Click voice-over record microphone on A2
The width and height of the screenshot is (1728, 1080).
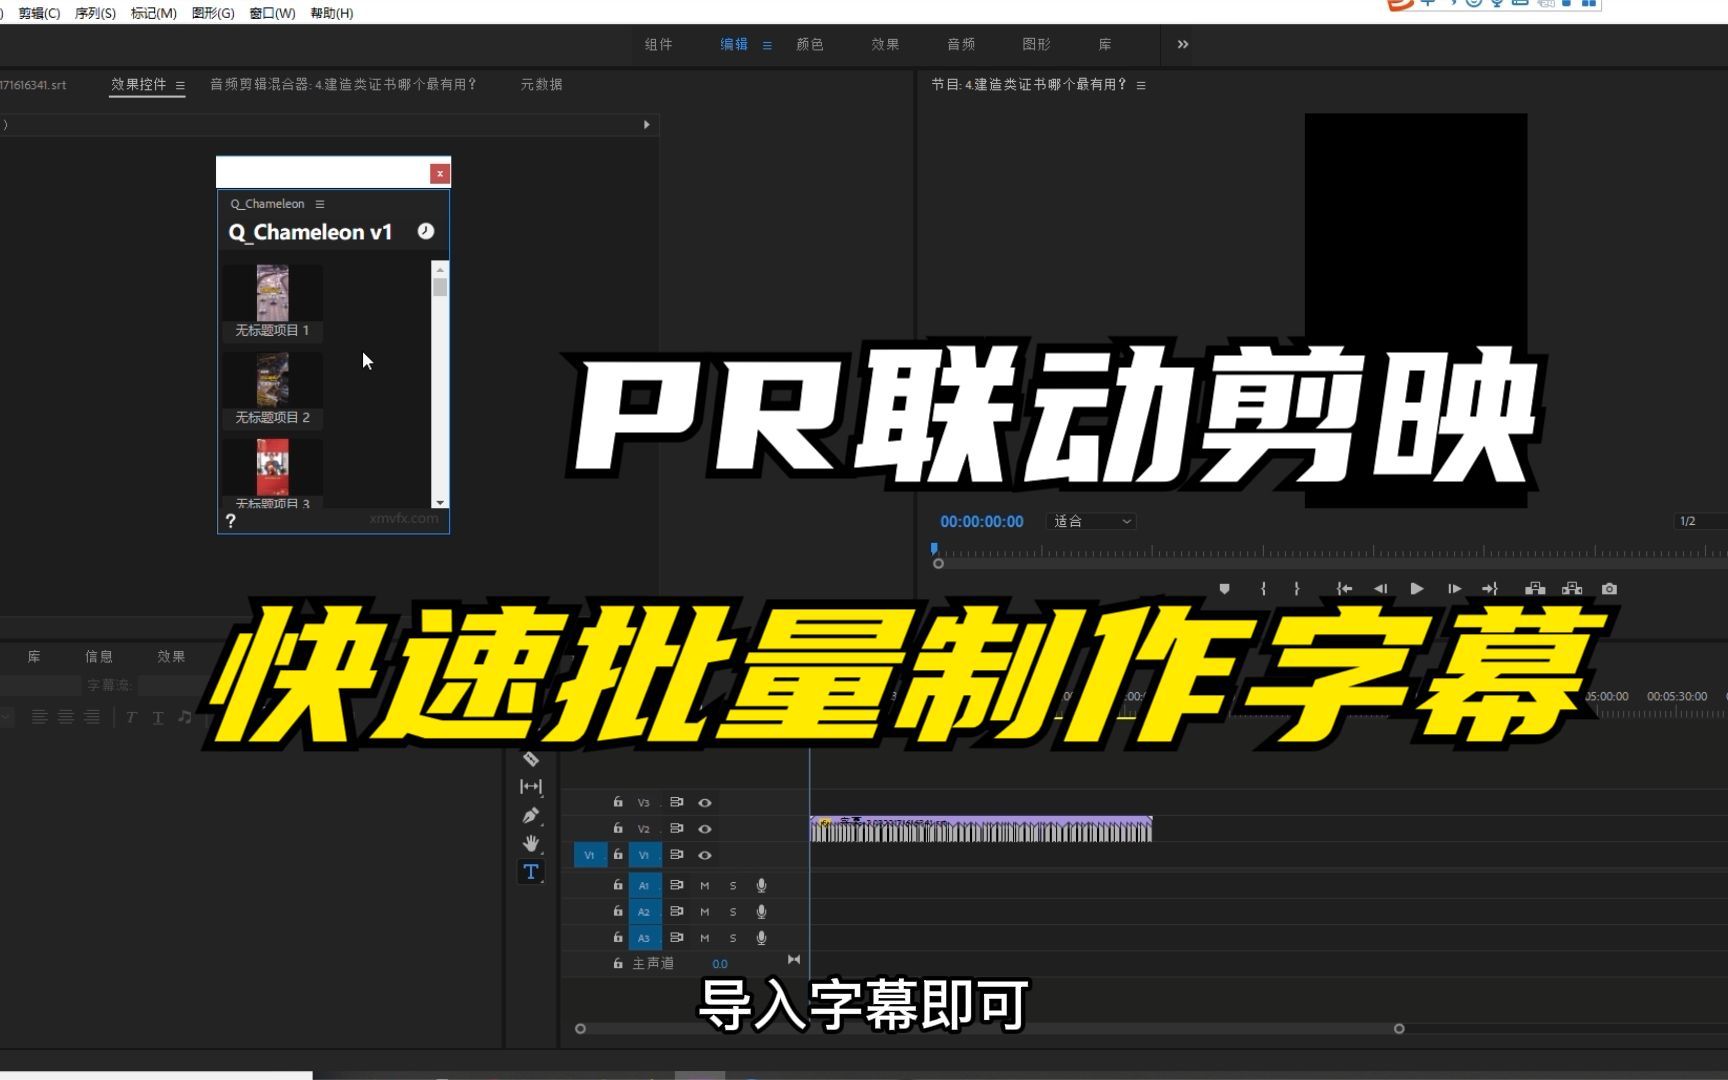click(x=761, y=911)
